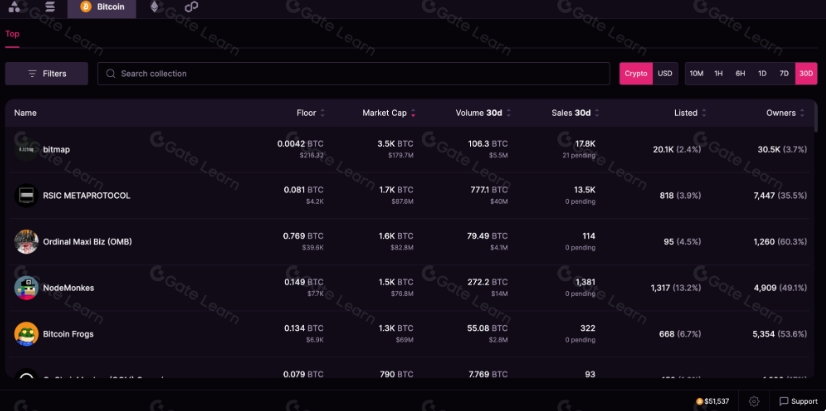Click Bitcoin Frogs floor 0.134 BTC

pos(304,328)
